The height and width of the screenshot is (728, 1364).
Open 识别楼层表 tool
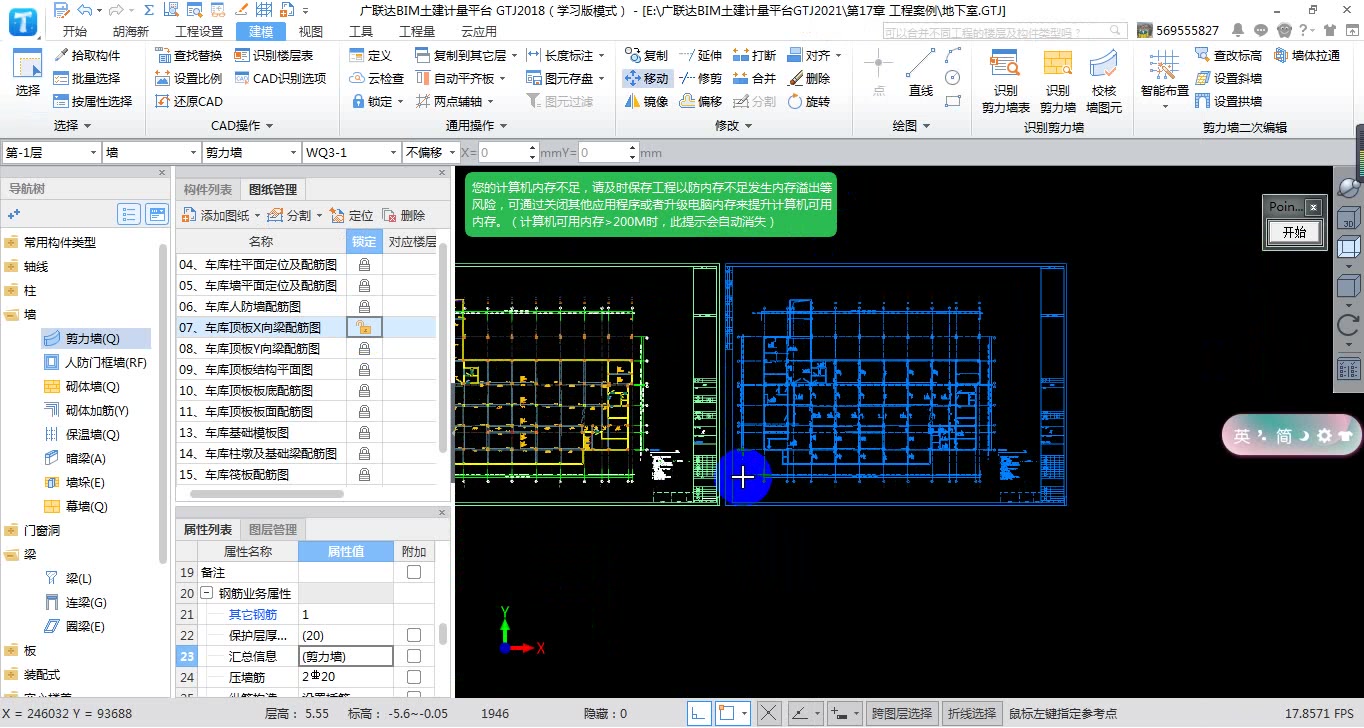274,55
